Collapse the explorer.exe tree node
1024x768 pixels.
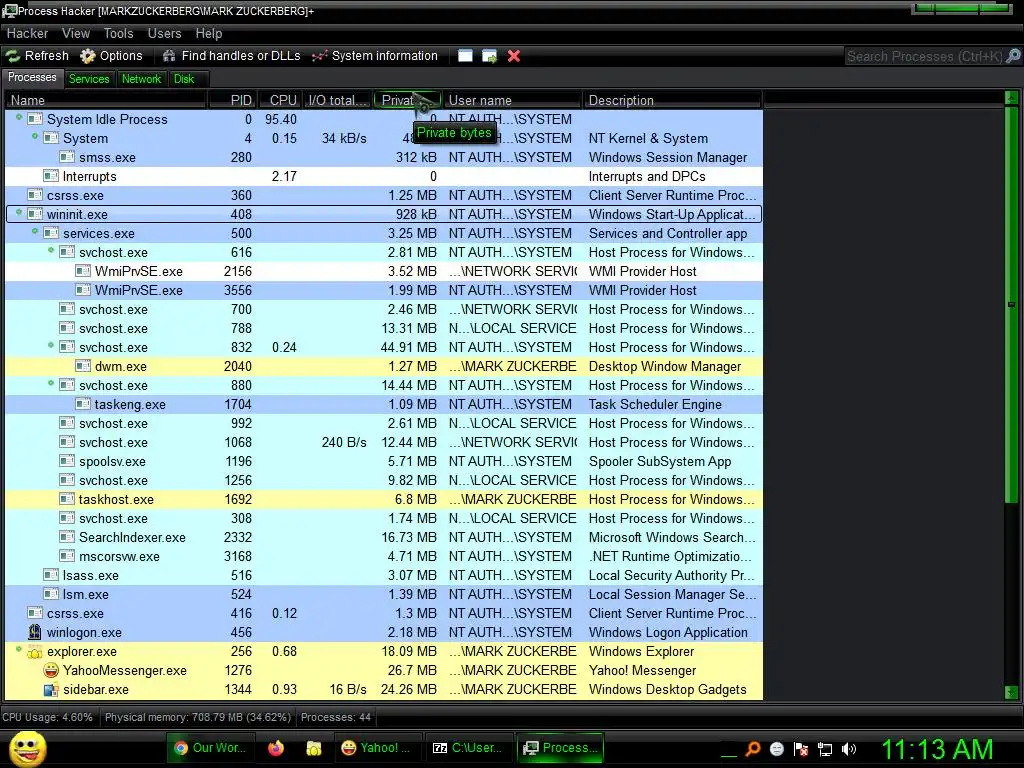[x=19, y=649]
